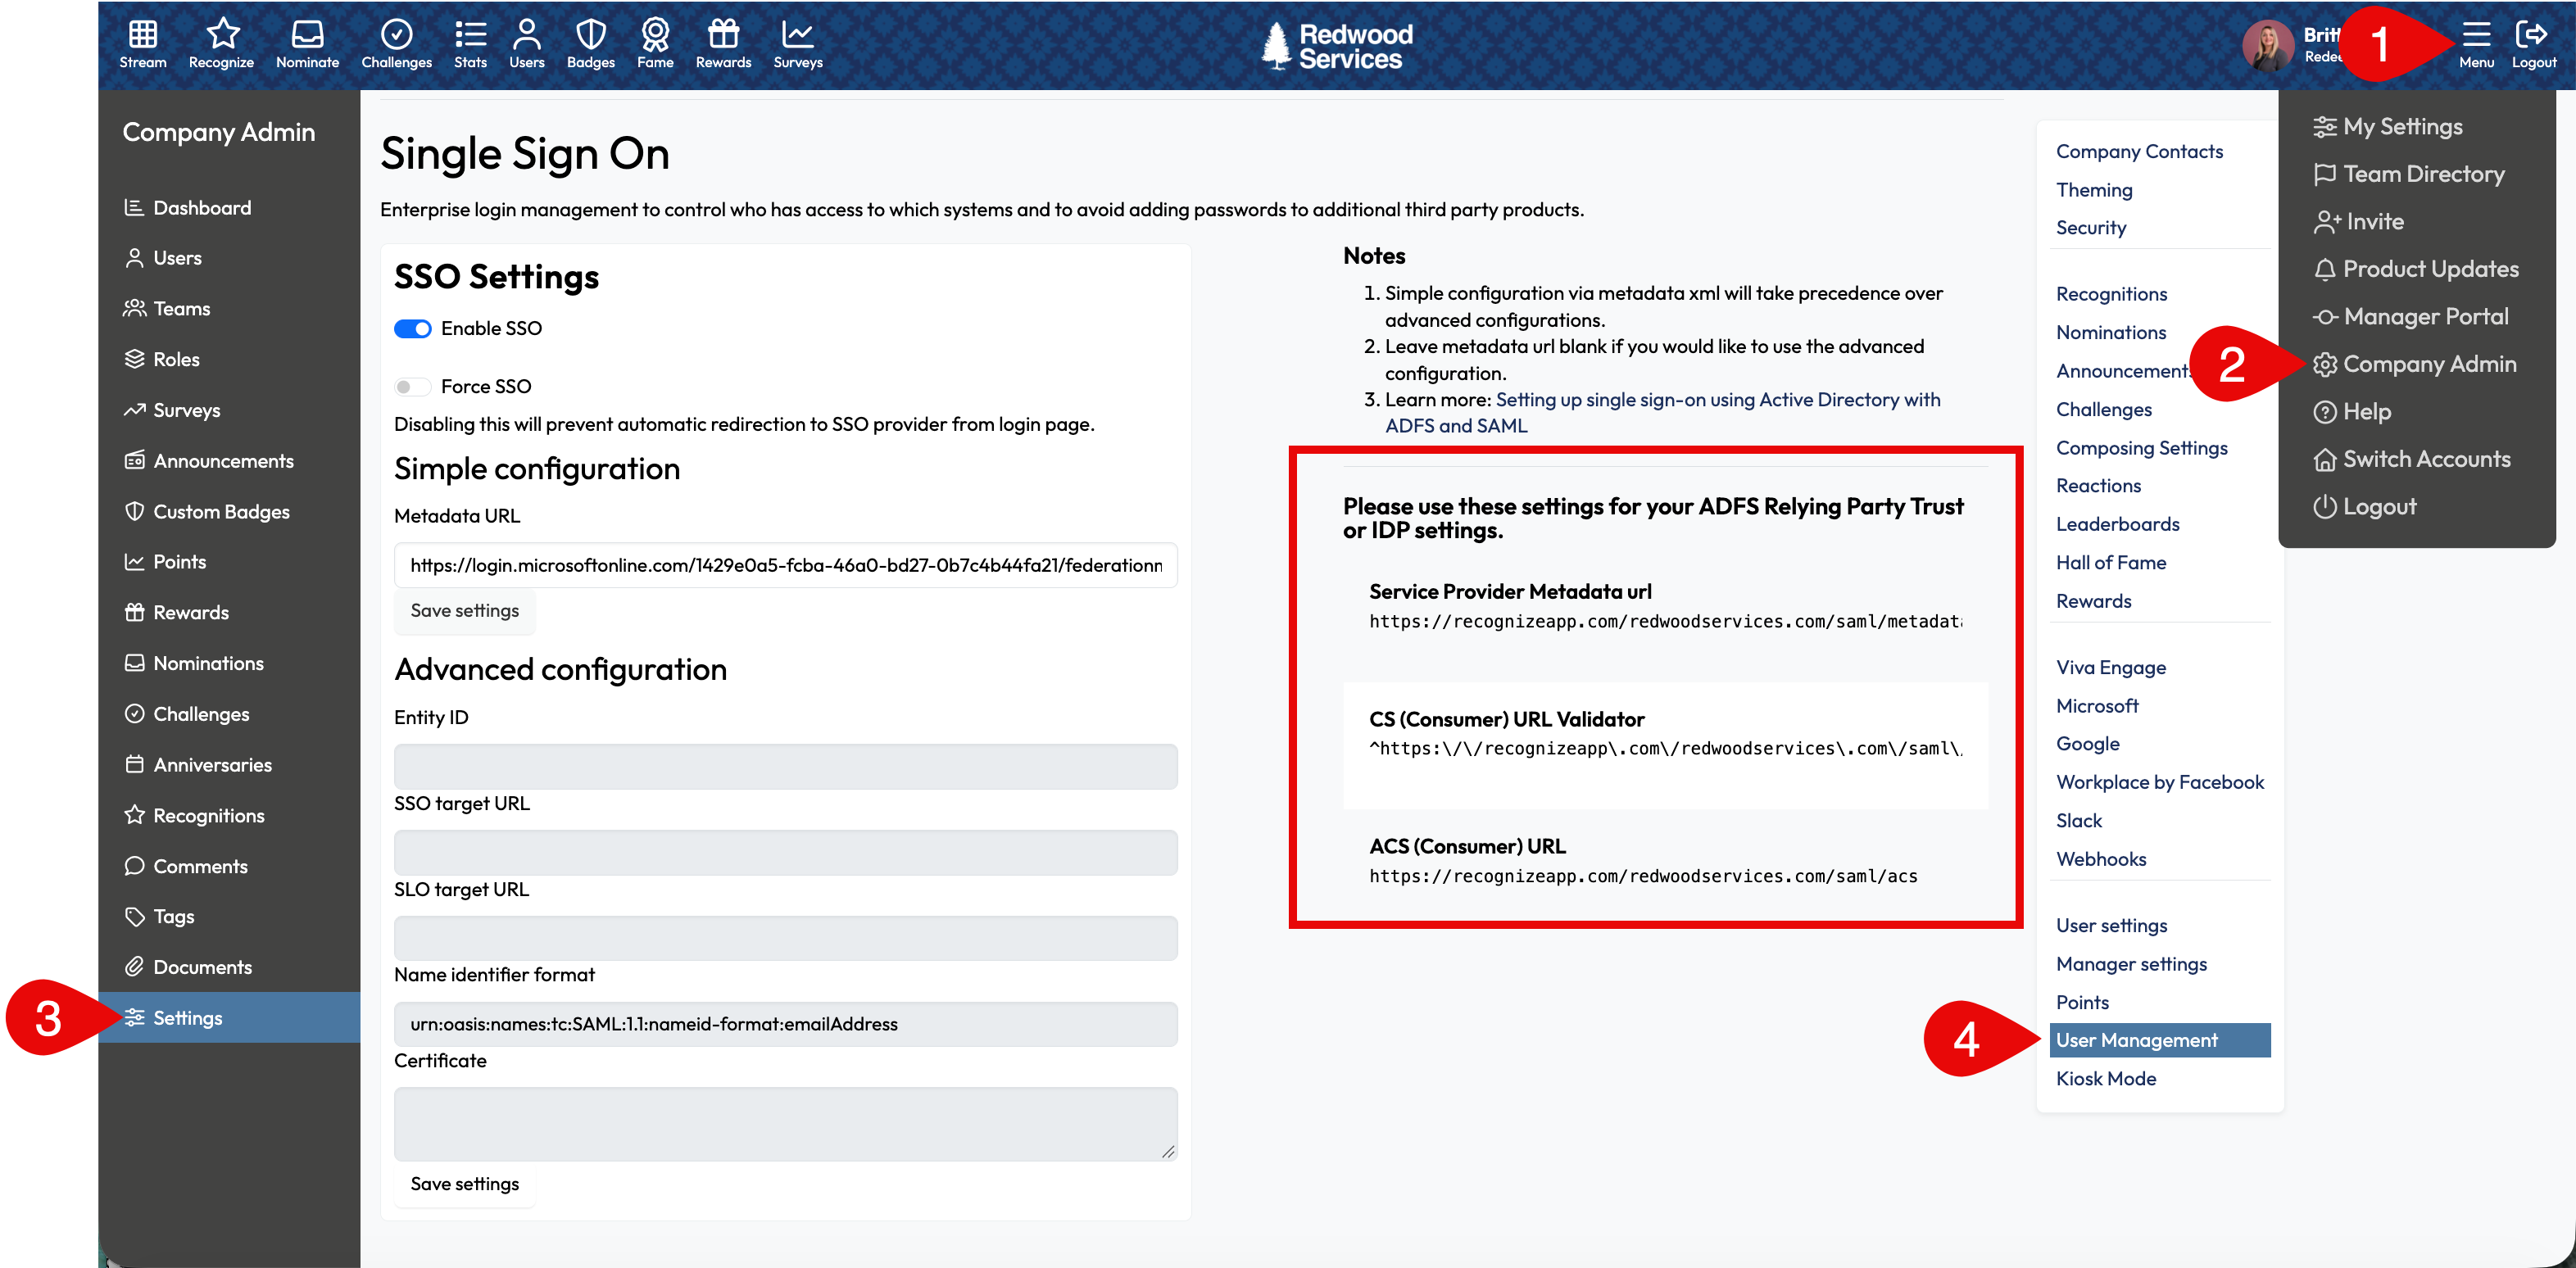The height and width of the screenshot is (1268, 2576).
Task: Select Manager Portal in dropdown menu
Action: (2411, 316)
